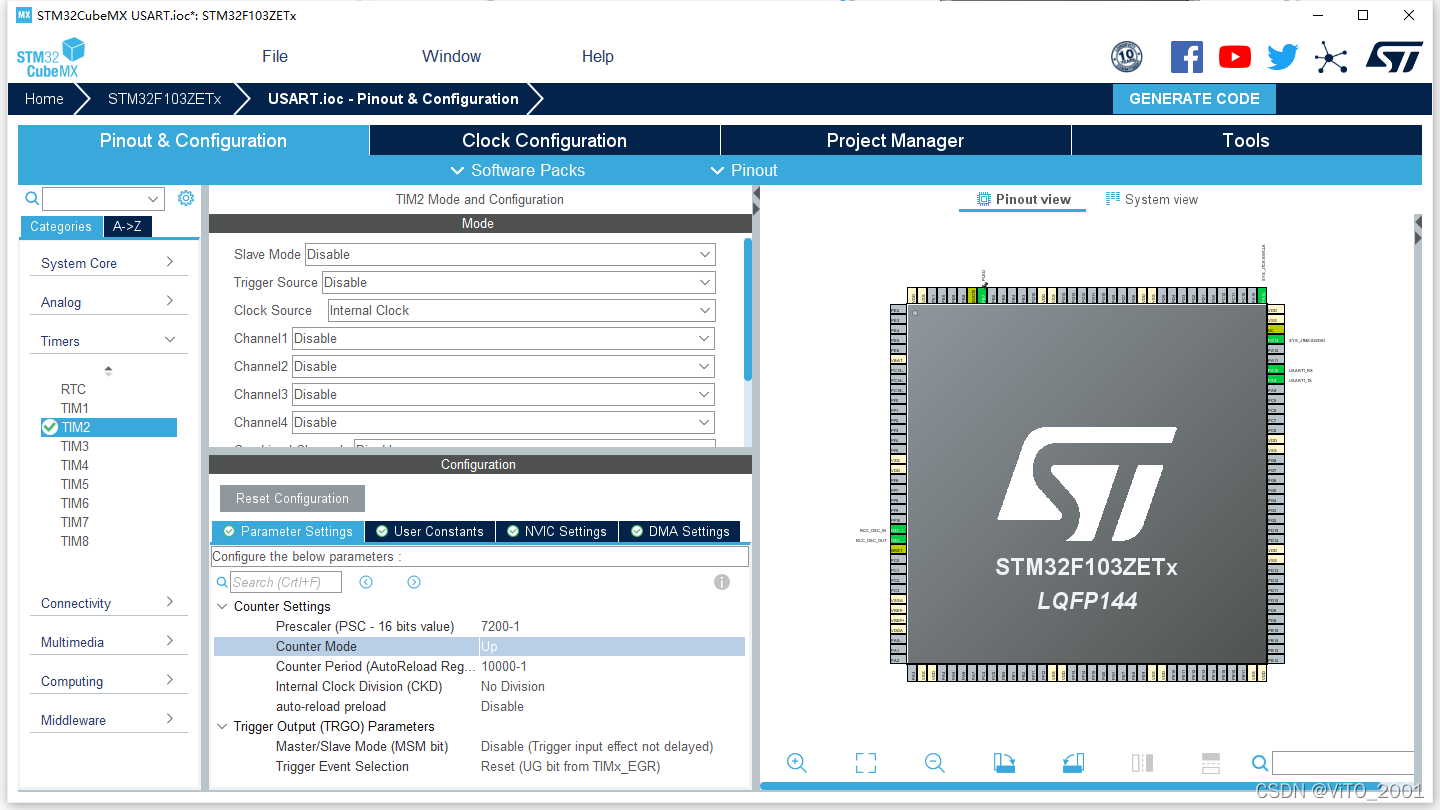Switch to A->Z sorting tab
Screen dimensions: 1440x810
click(127, 227)
